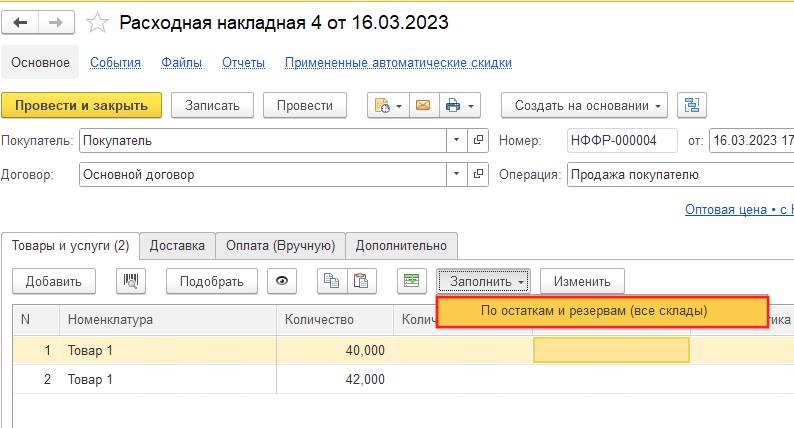Go back using the left arrow button

click(x=20, y=23)
